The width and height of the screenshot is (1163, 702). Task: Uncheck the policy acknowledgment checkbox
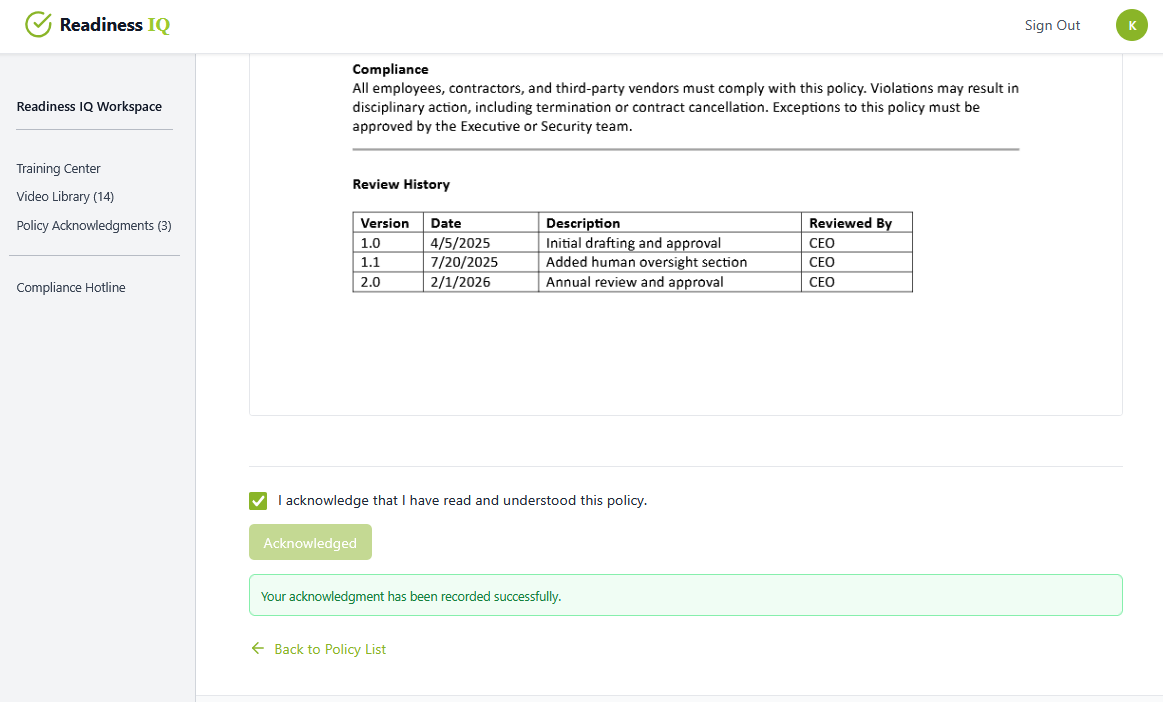pyautogui.click(x=258, y=500)
